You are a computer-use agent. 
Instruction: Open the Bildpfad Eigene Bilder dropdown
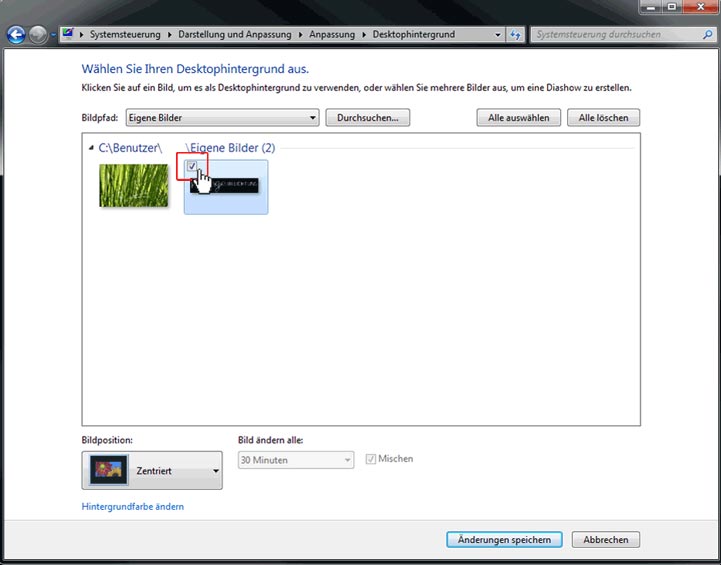pos(222,118)
